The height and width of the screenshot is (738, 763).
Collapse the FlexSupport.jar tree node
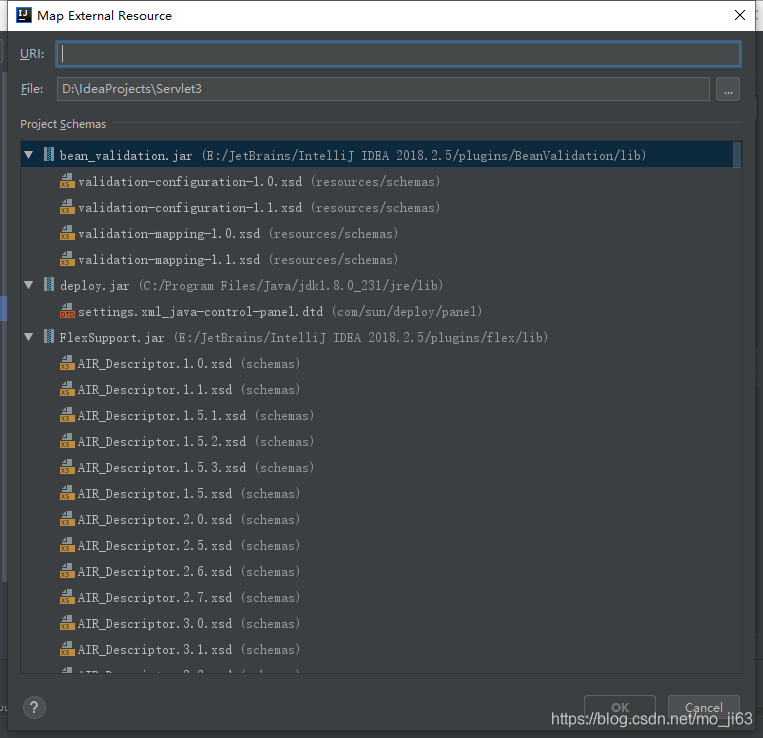click(29, 337)
